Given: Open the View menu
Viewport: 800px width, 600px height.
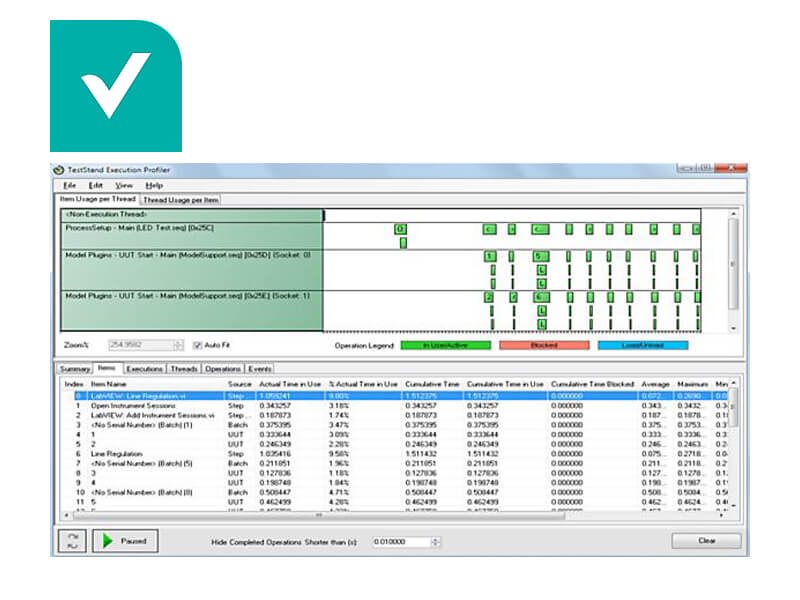Looking at the screenshot, I should click(123, 185).
